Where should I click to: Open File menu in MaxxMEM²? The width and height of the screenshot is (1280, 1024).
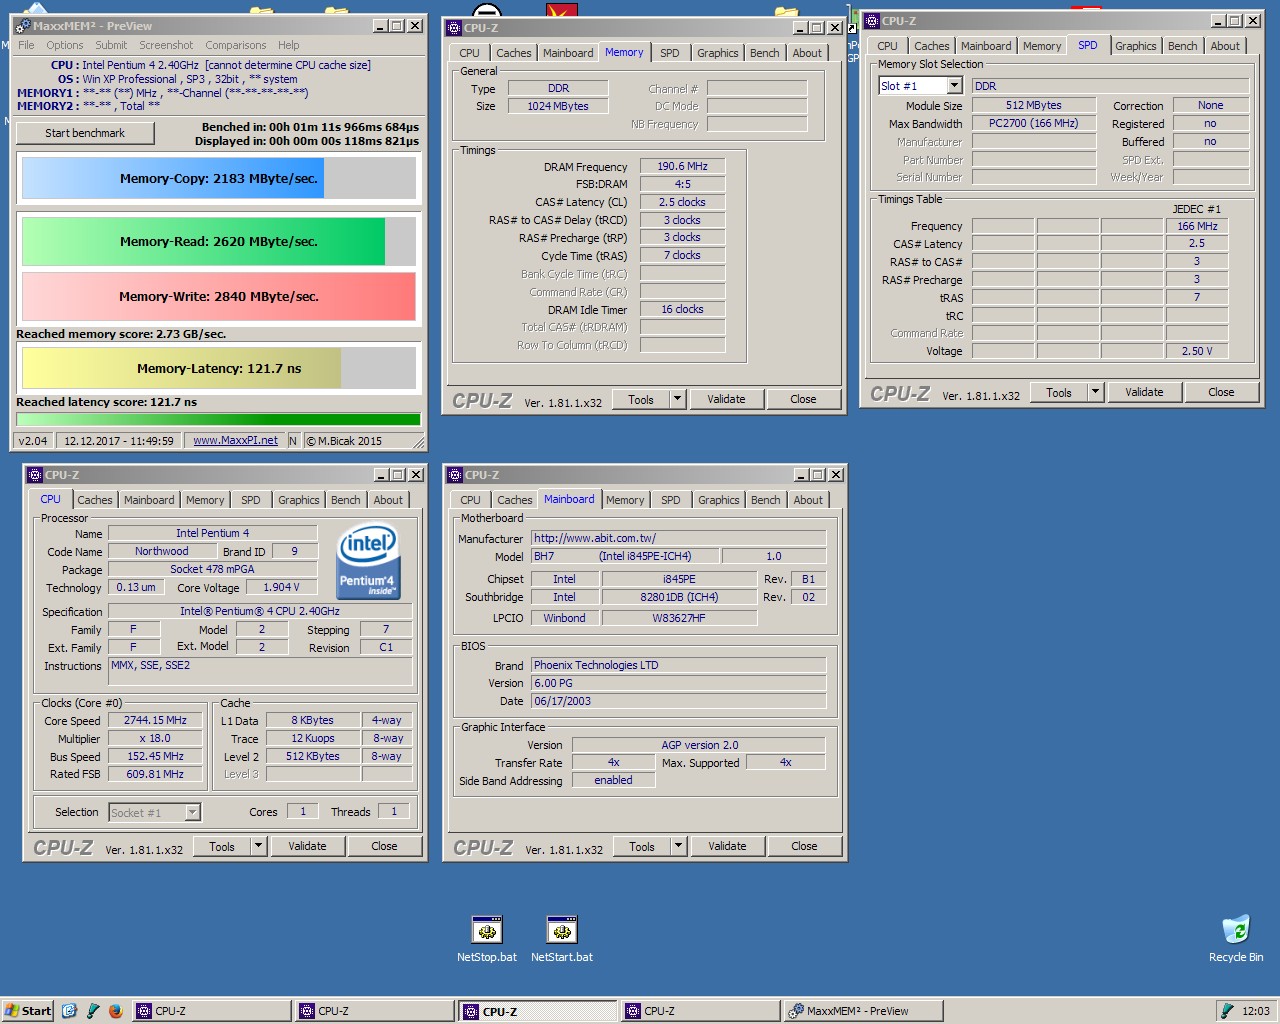[x=26, y=45]
